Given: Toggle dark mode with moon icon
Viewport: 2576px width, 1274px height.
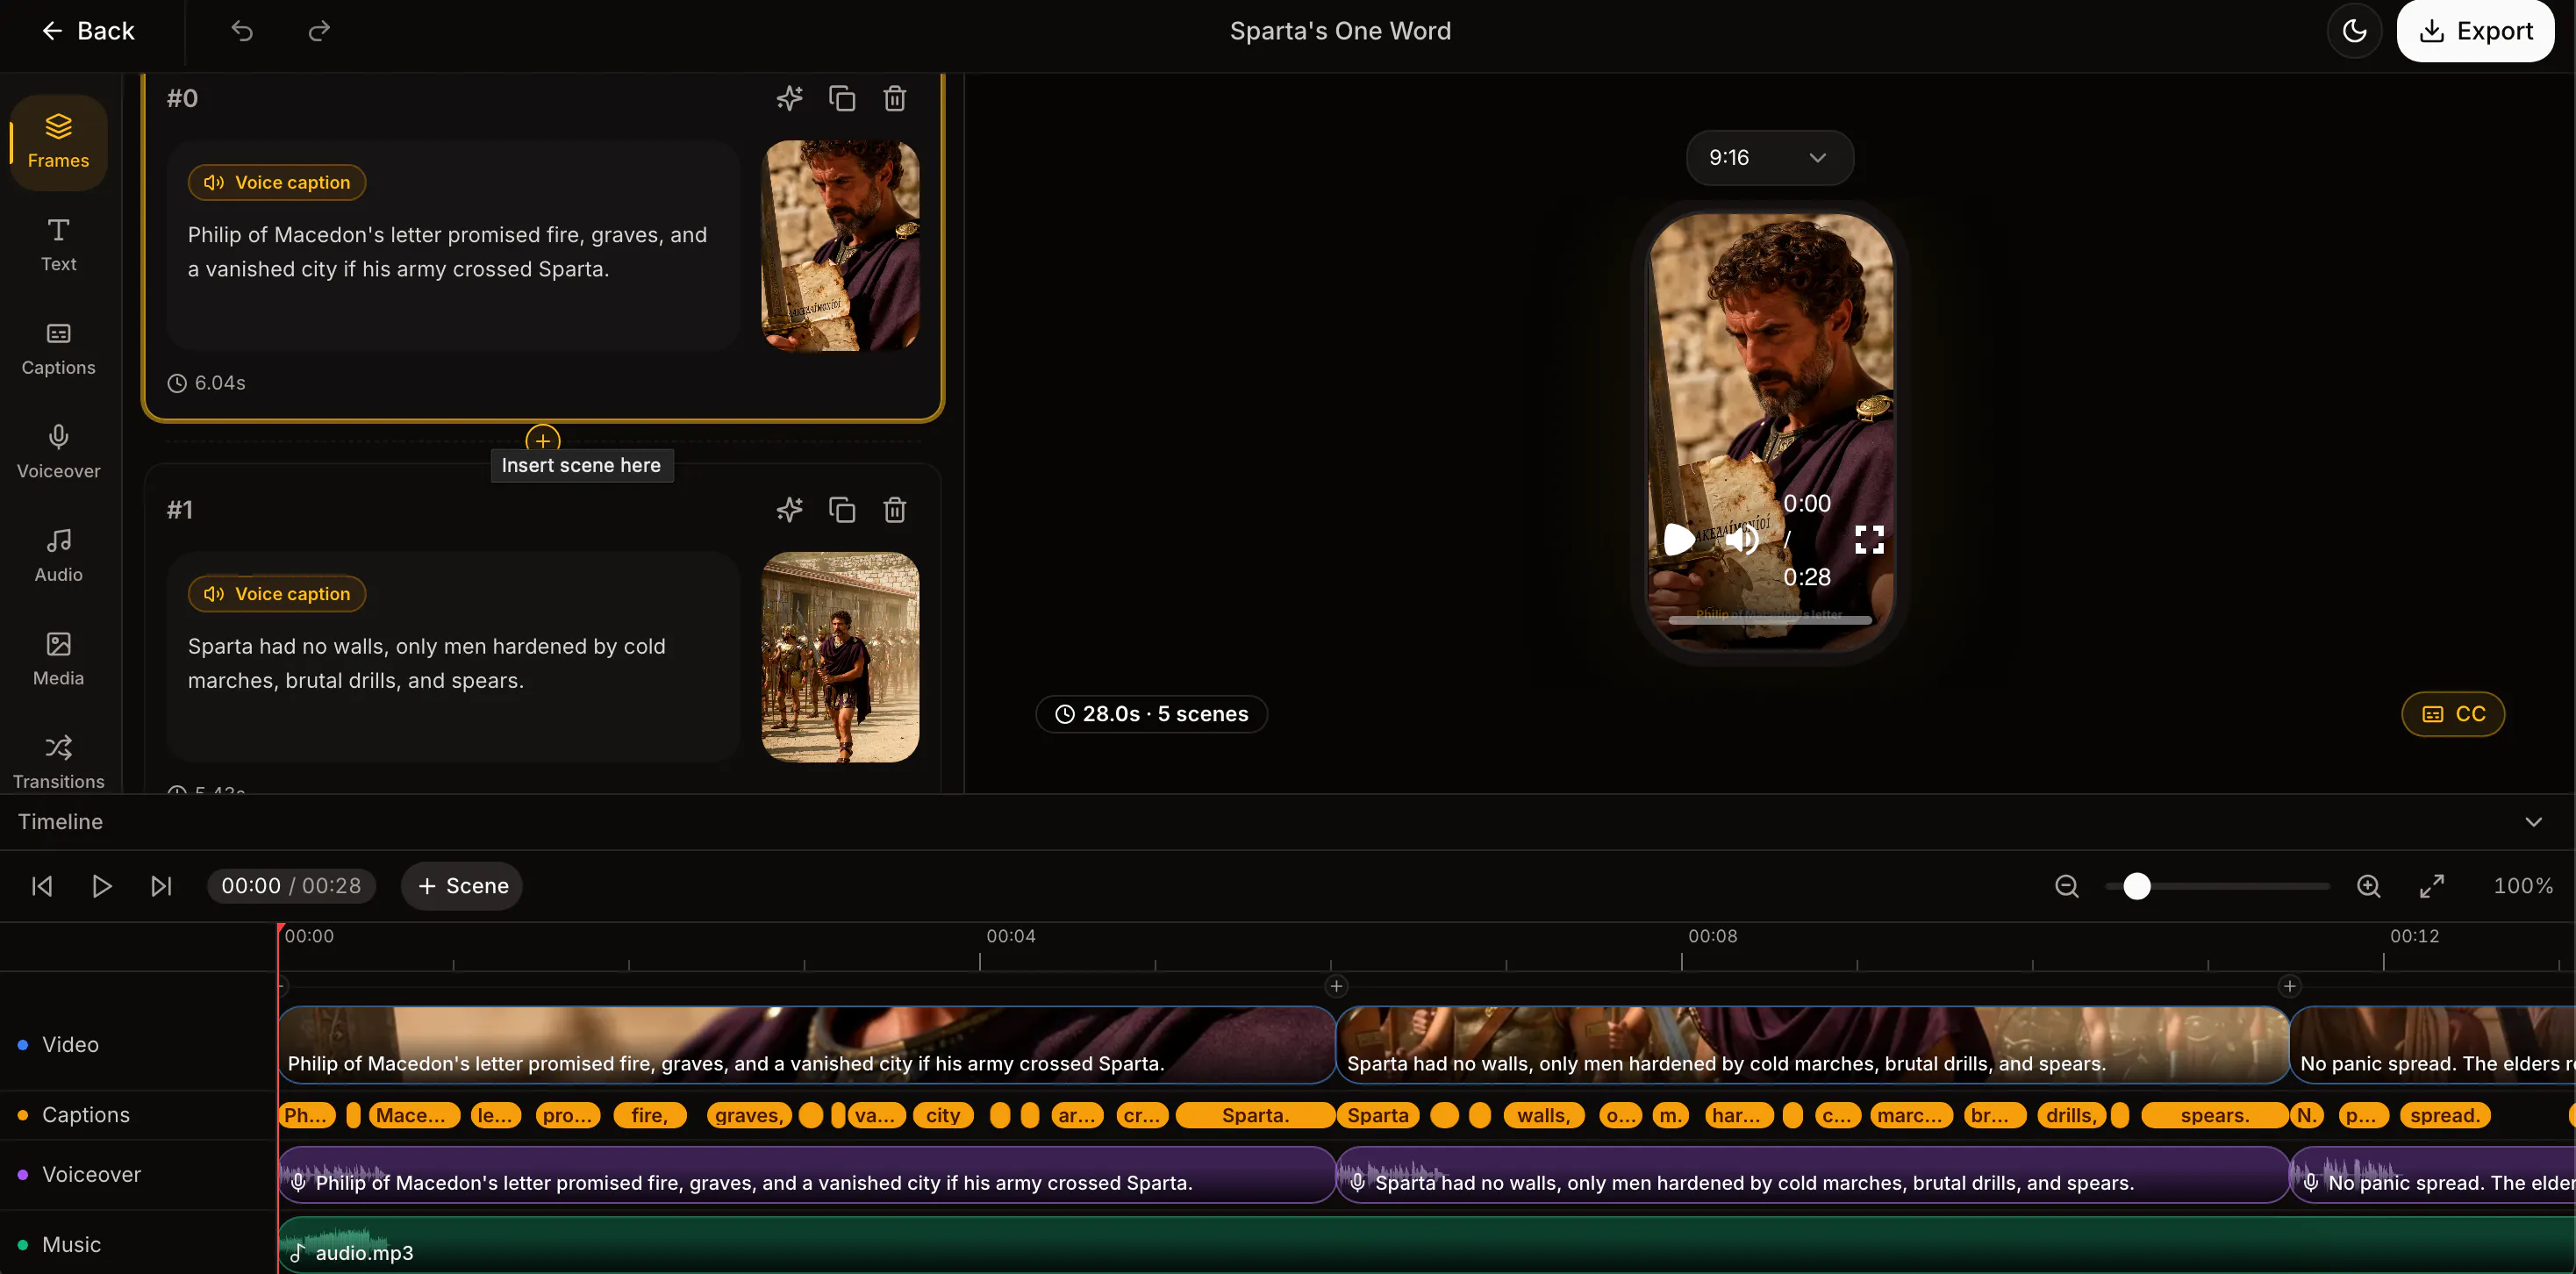Looking at the screenshot, I should click(2355, 31).
